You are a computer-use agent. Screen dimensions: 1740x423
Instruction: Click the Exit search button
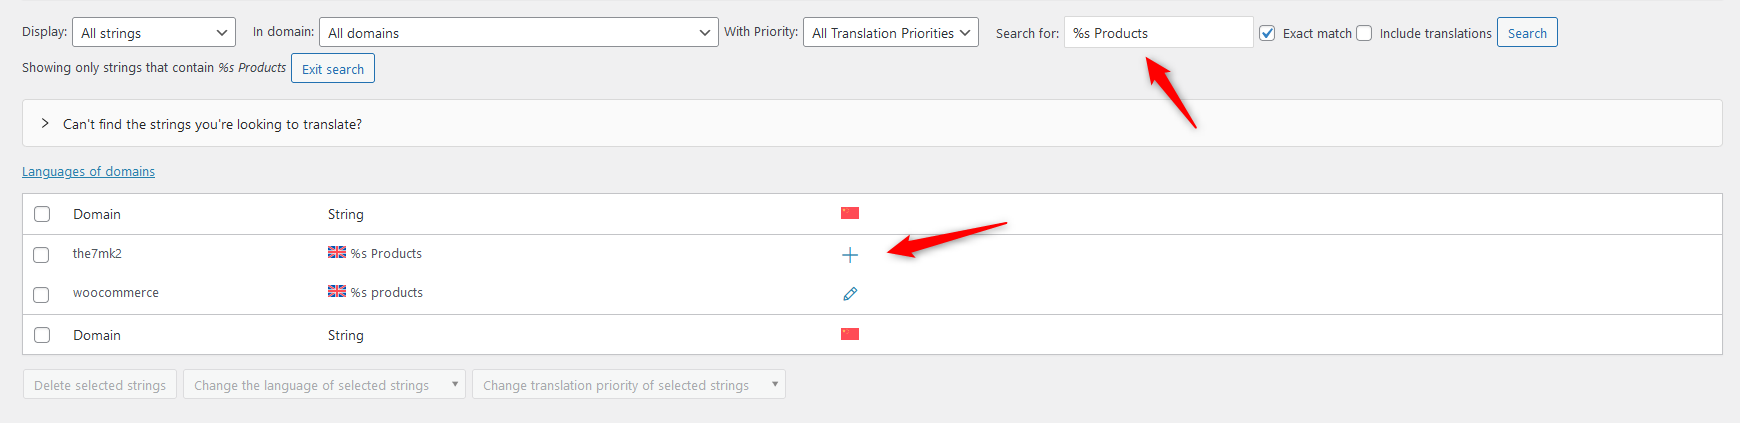[333, 69]
